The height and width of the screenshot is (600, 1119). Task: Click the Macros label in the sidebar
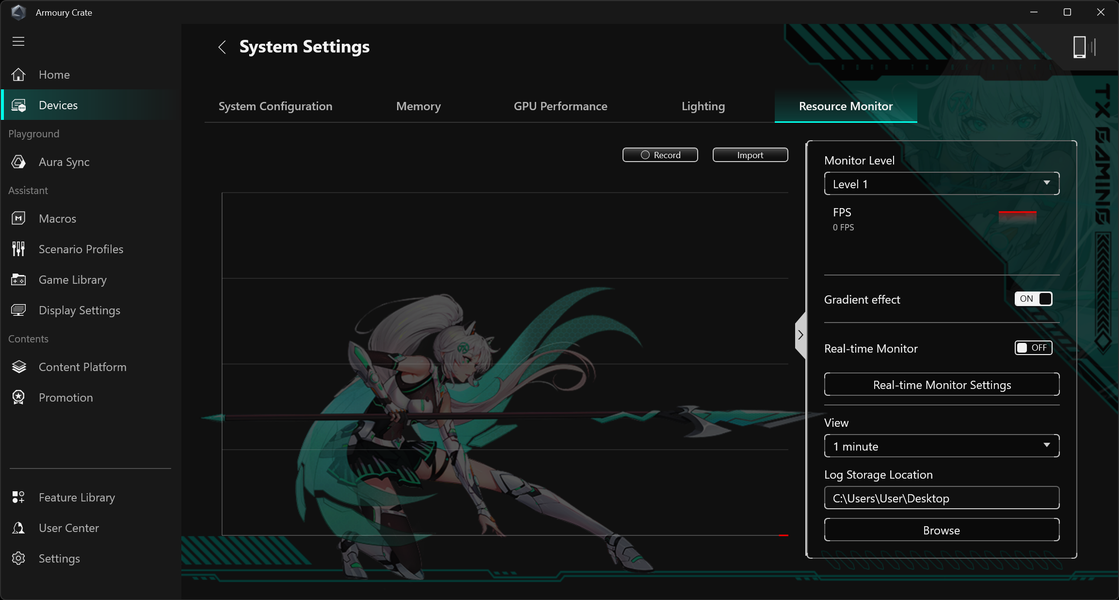[x=57, y=218]
